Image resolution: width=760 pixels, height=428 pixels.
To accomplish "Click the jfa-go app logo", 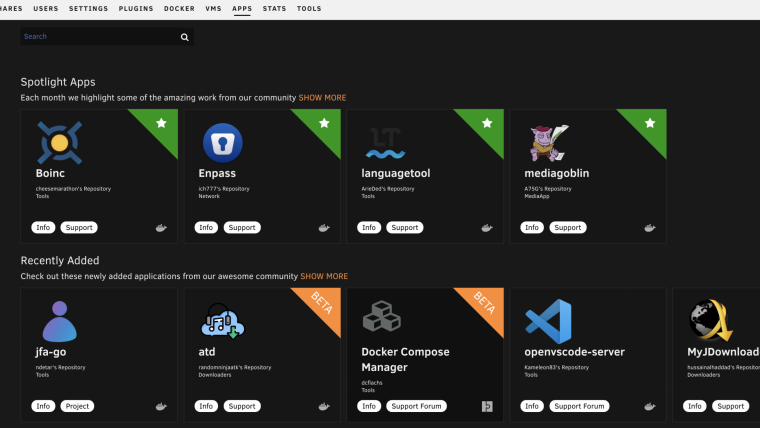I will 60,321.
